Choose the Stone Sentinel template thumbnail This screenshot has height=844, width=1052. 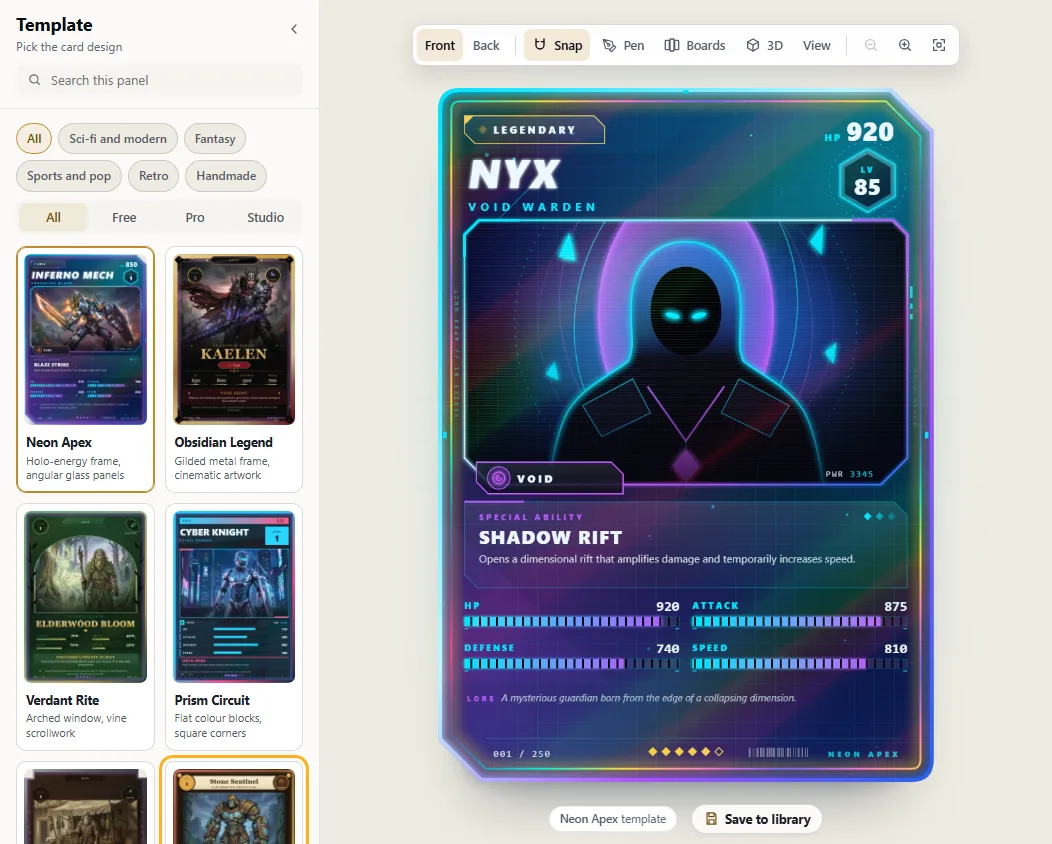pos(234,806)
